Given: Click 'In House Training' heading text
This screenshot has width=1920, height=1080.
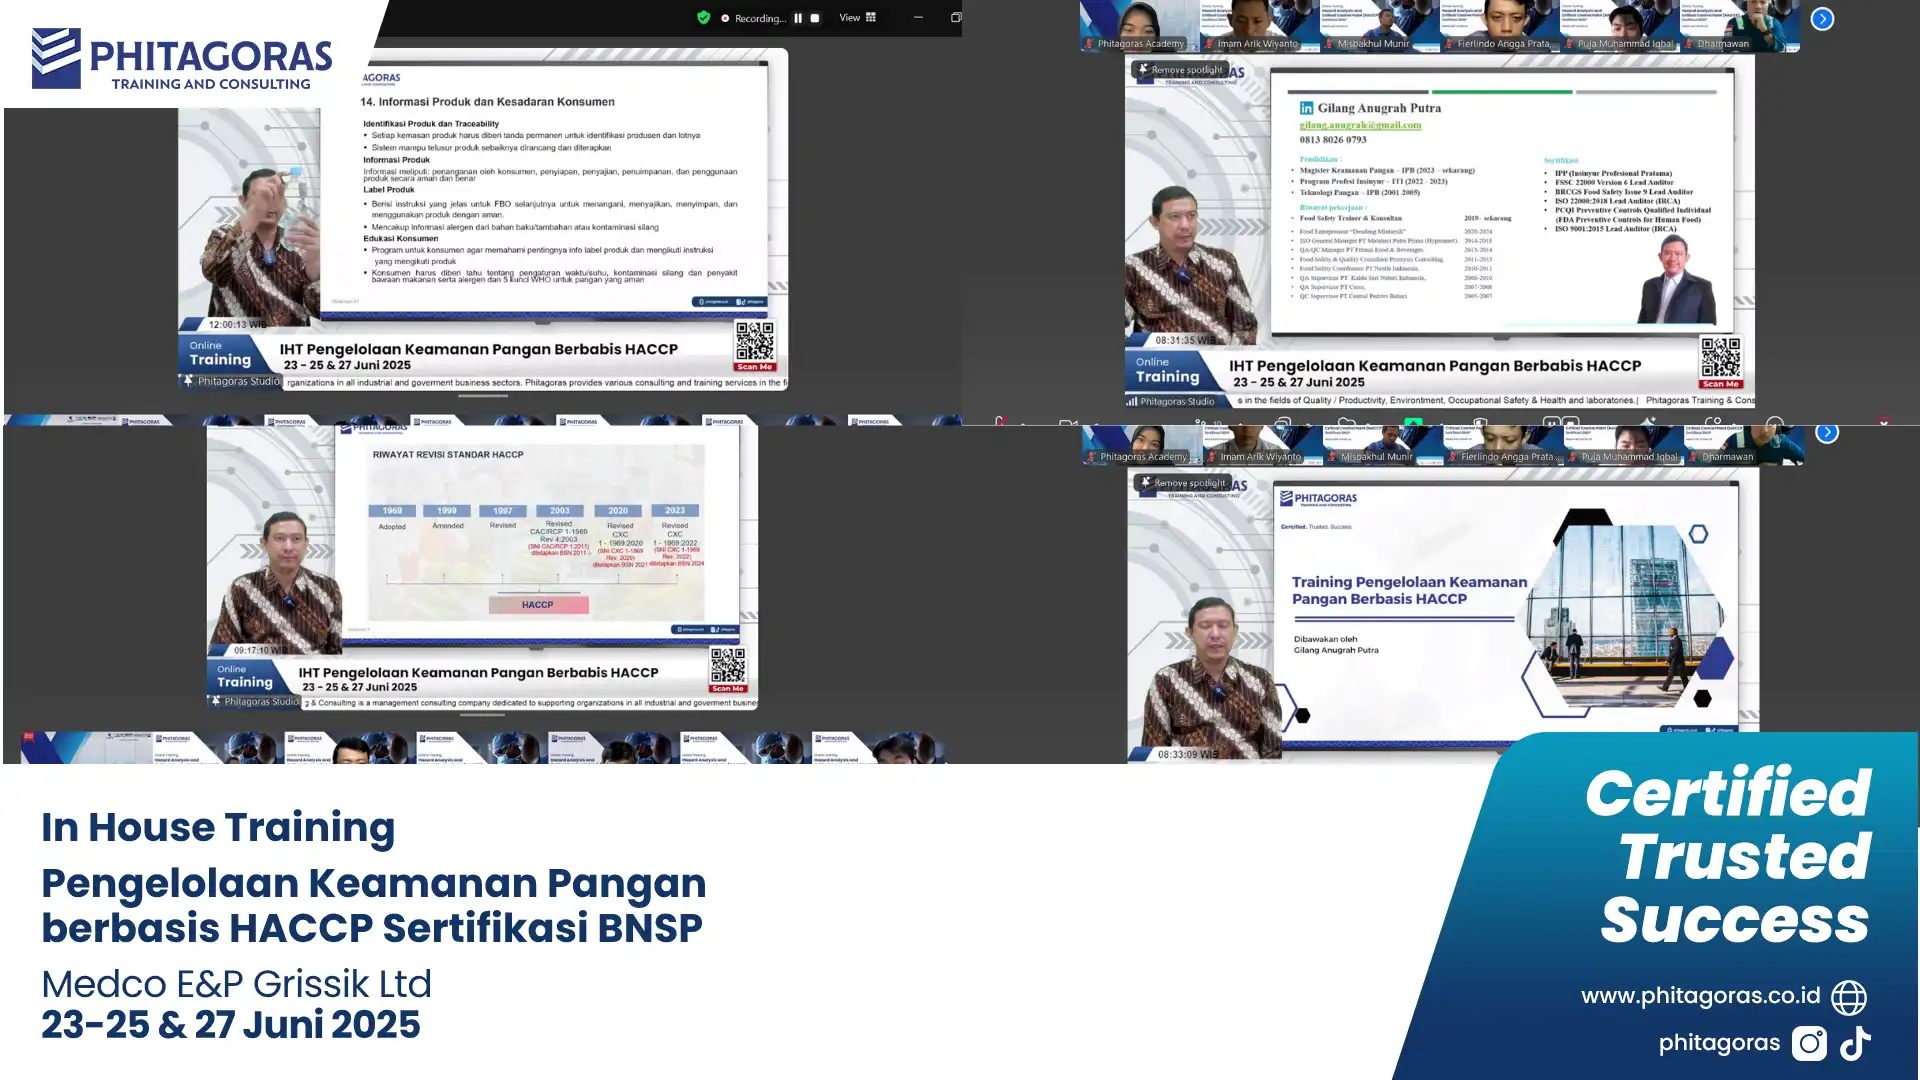Looking at the screenshot, I should [218, 828].
